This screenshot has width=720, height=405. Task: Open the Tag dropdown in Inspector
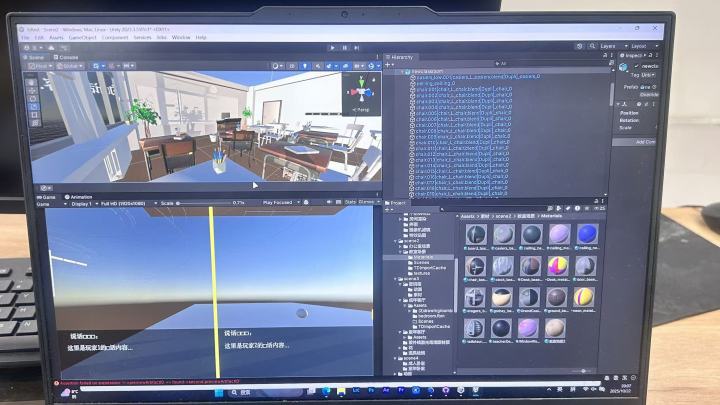[x=647, y=75]
